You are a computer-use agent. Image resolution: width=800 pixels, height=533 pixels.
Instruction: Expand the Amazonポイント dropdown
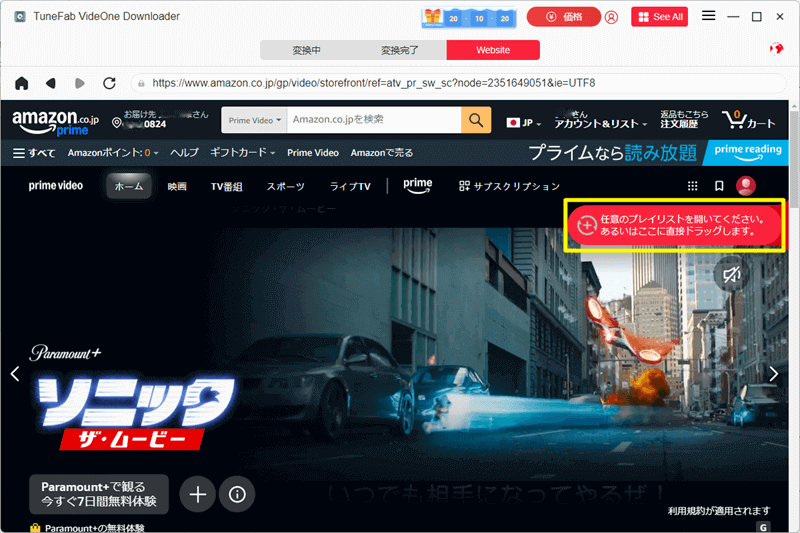113,153
